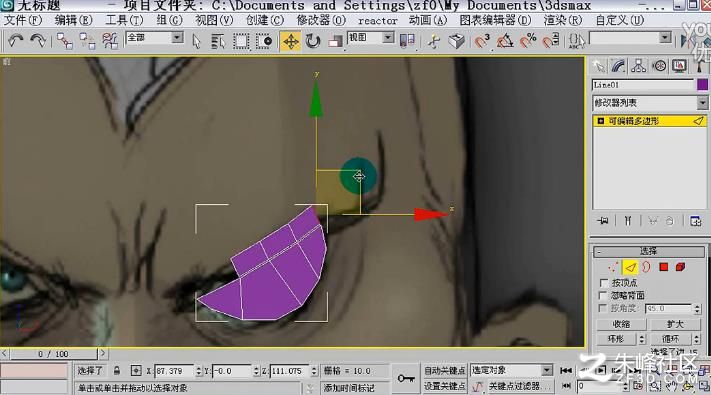Open the 修改器(O) menu
Viewport: 711px width, 395px height.
(x=321, y=20)
